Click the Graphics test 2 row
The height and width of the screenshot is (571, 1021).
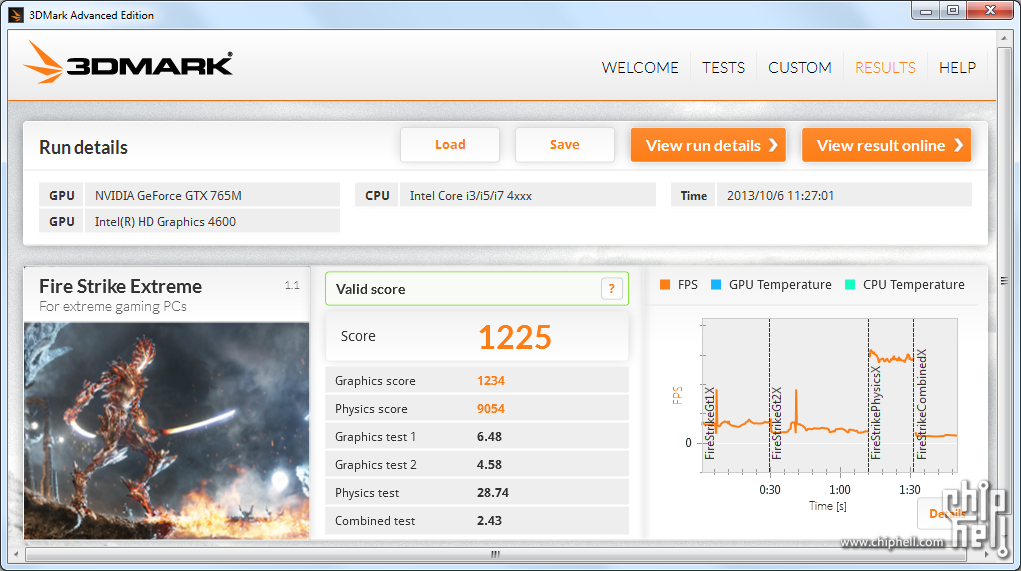(477, 465)
